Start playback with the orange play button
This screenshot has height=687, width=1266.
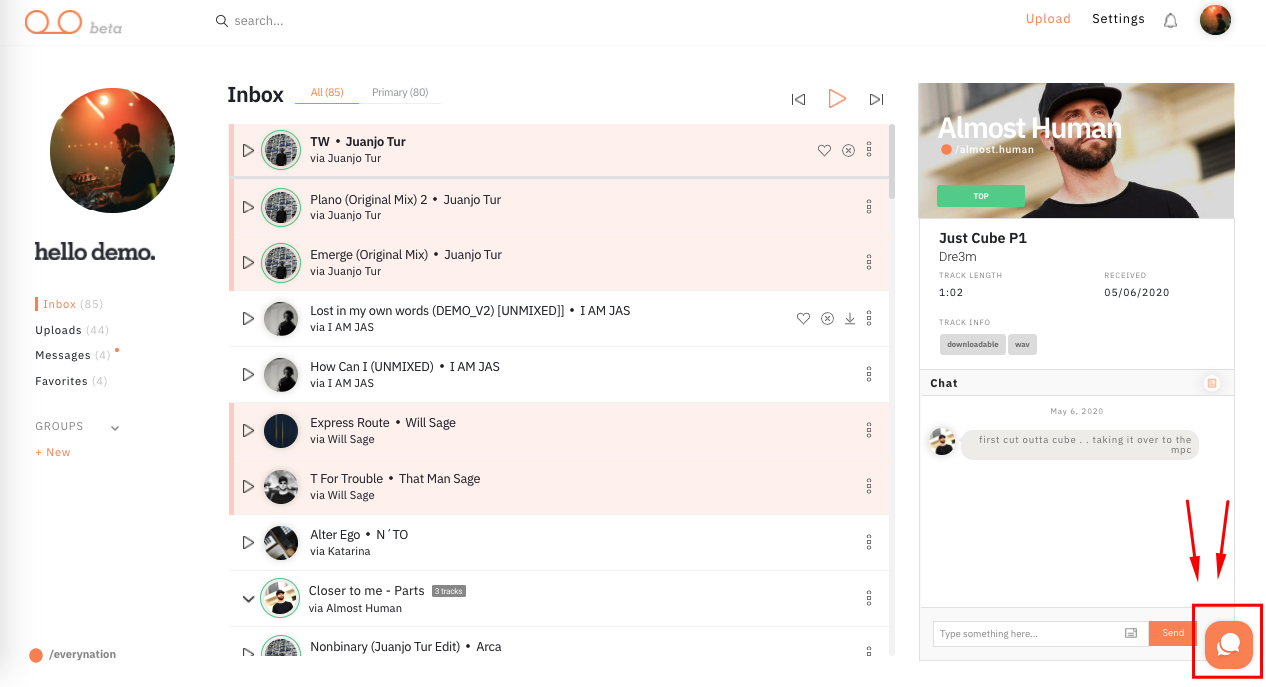coord(837,98)
